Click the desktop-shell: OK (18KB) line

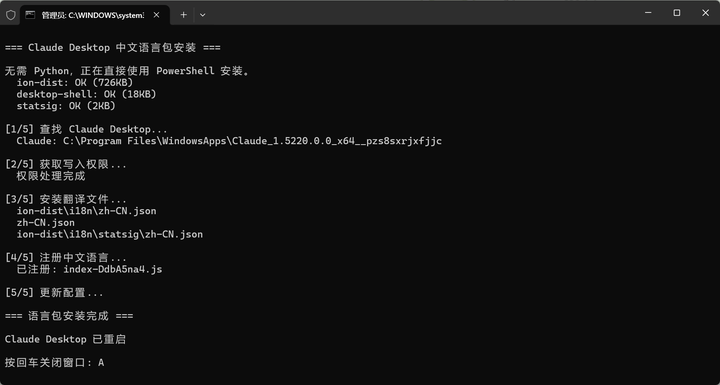click(x=86, y=94)
